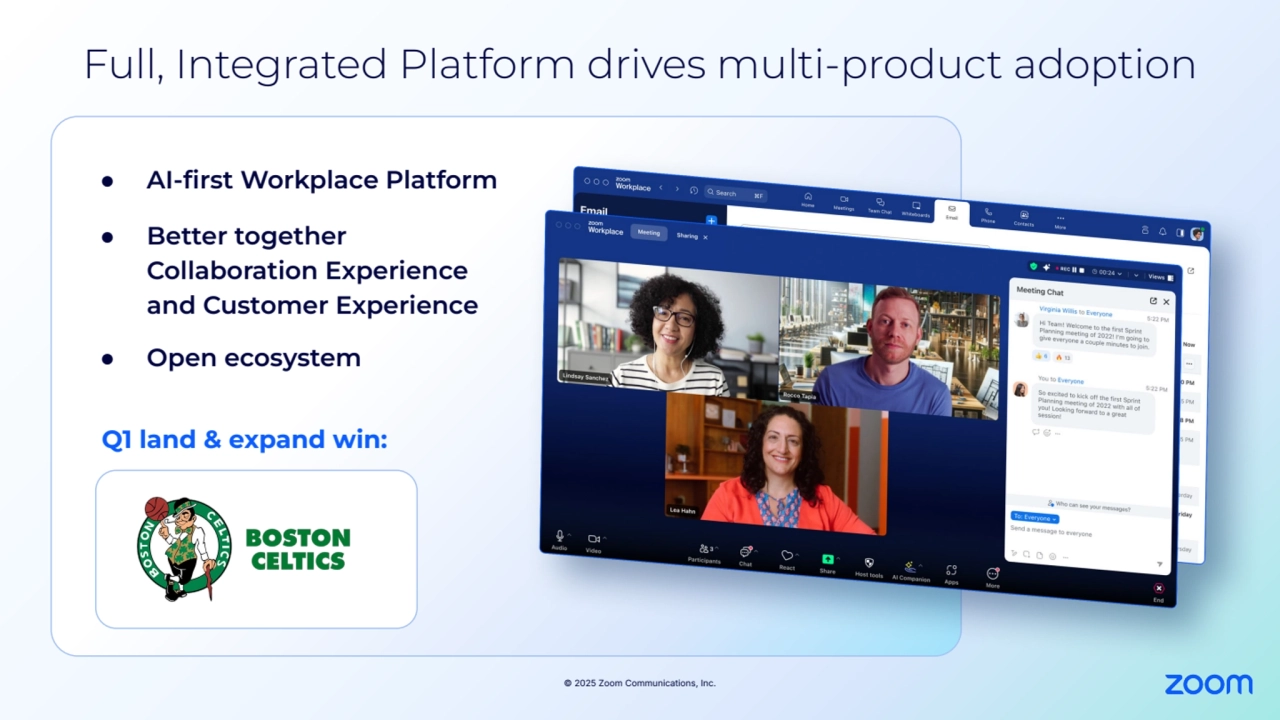This screenshot has height=720, width=1280.
Task: Pause the recording
Action: coord(1074,270)
